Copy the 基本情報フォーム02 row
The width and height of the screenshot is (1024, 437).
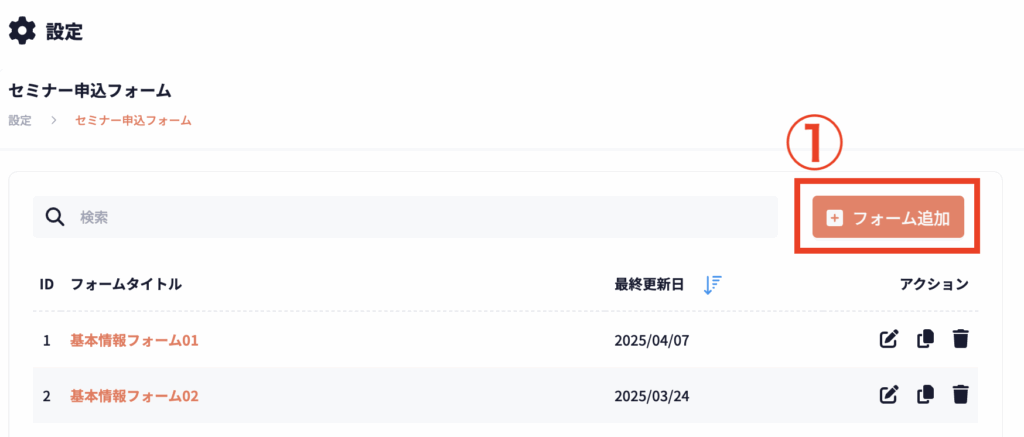click(x=925, y=395)
